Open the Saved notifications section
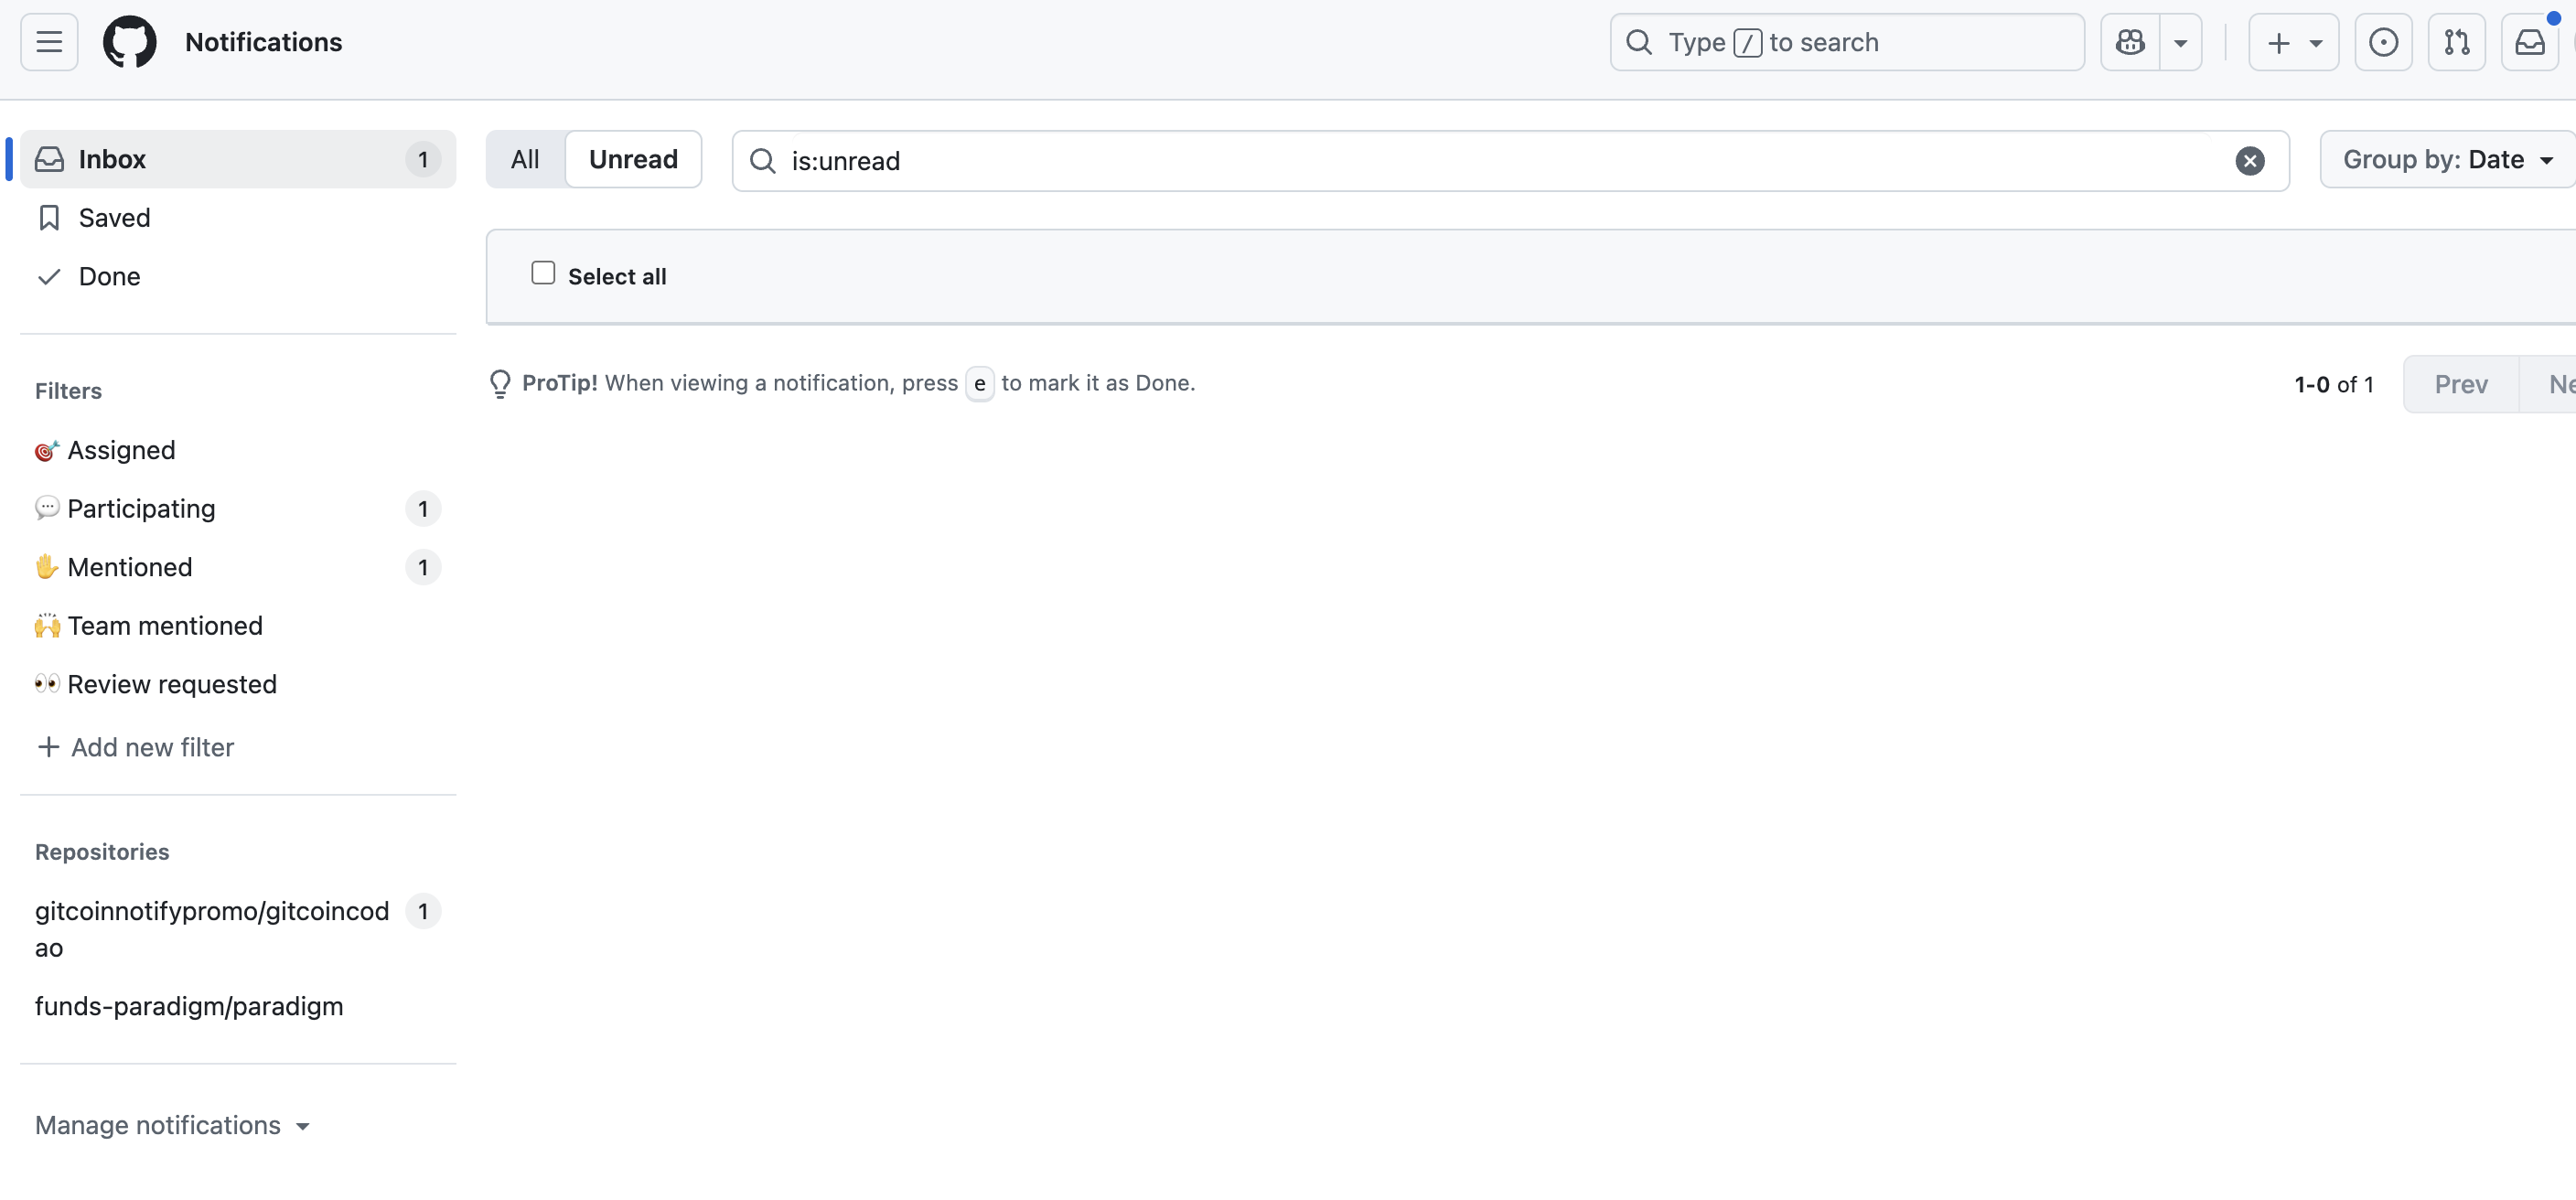Image resolution: width=2576 pixels, height=1200 pixels. [x=114, y=218]
